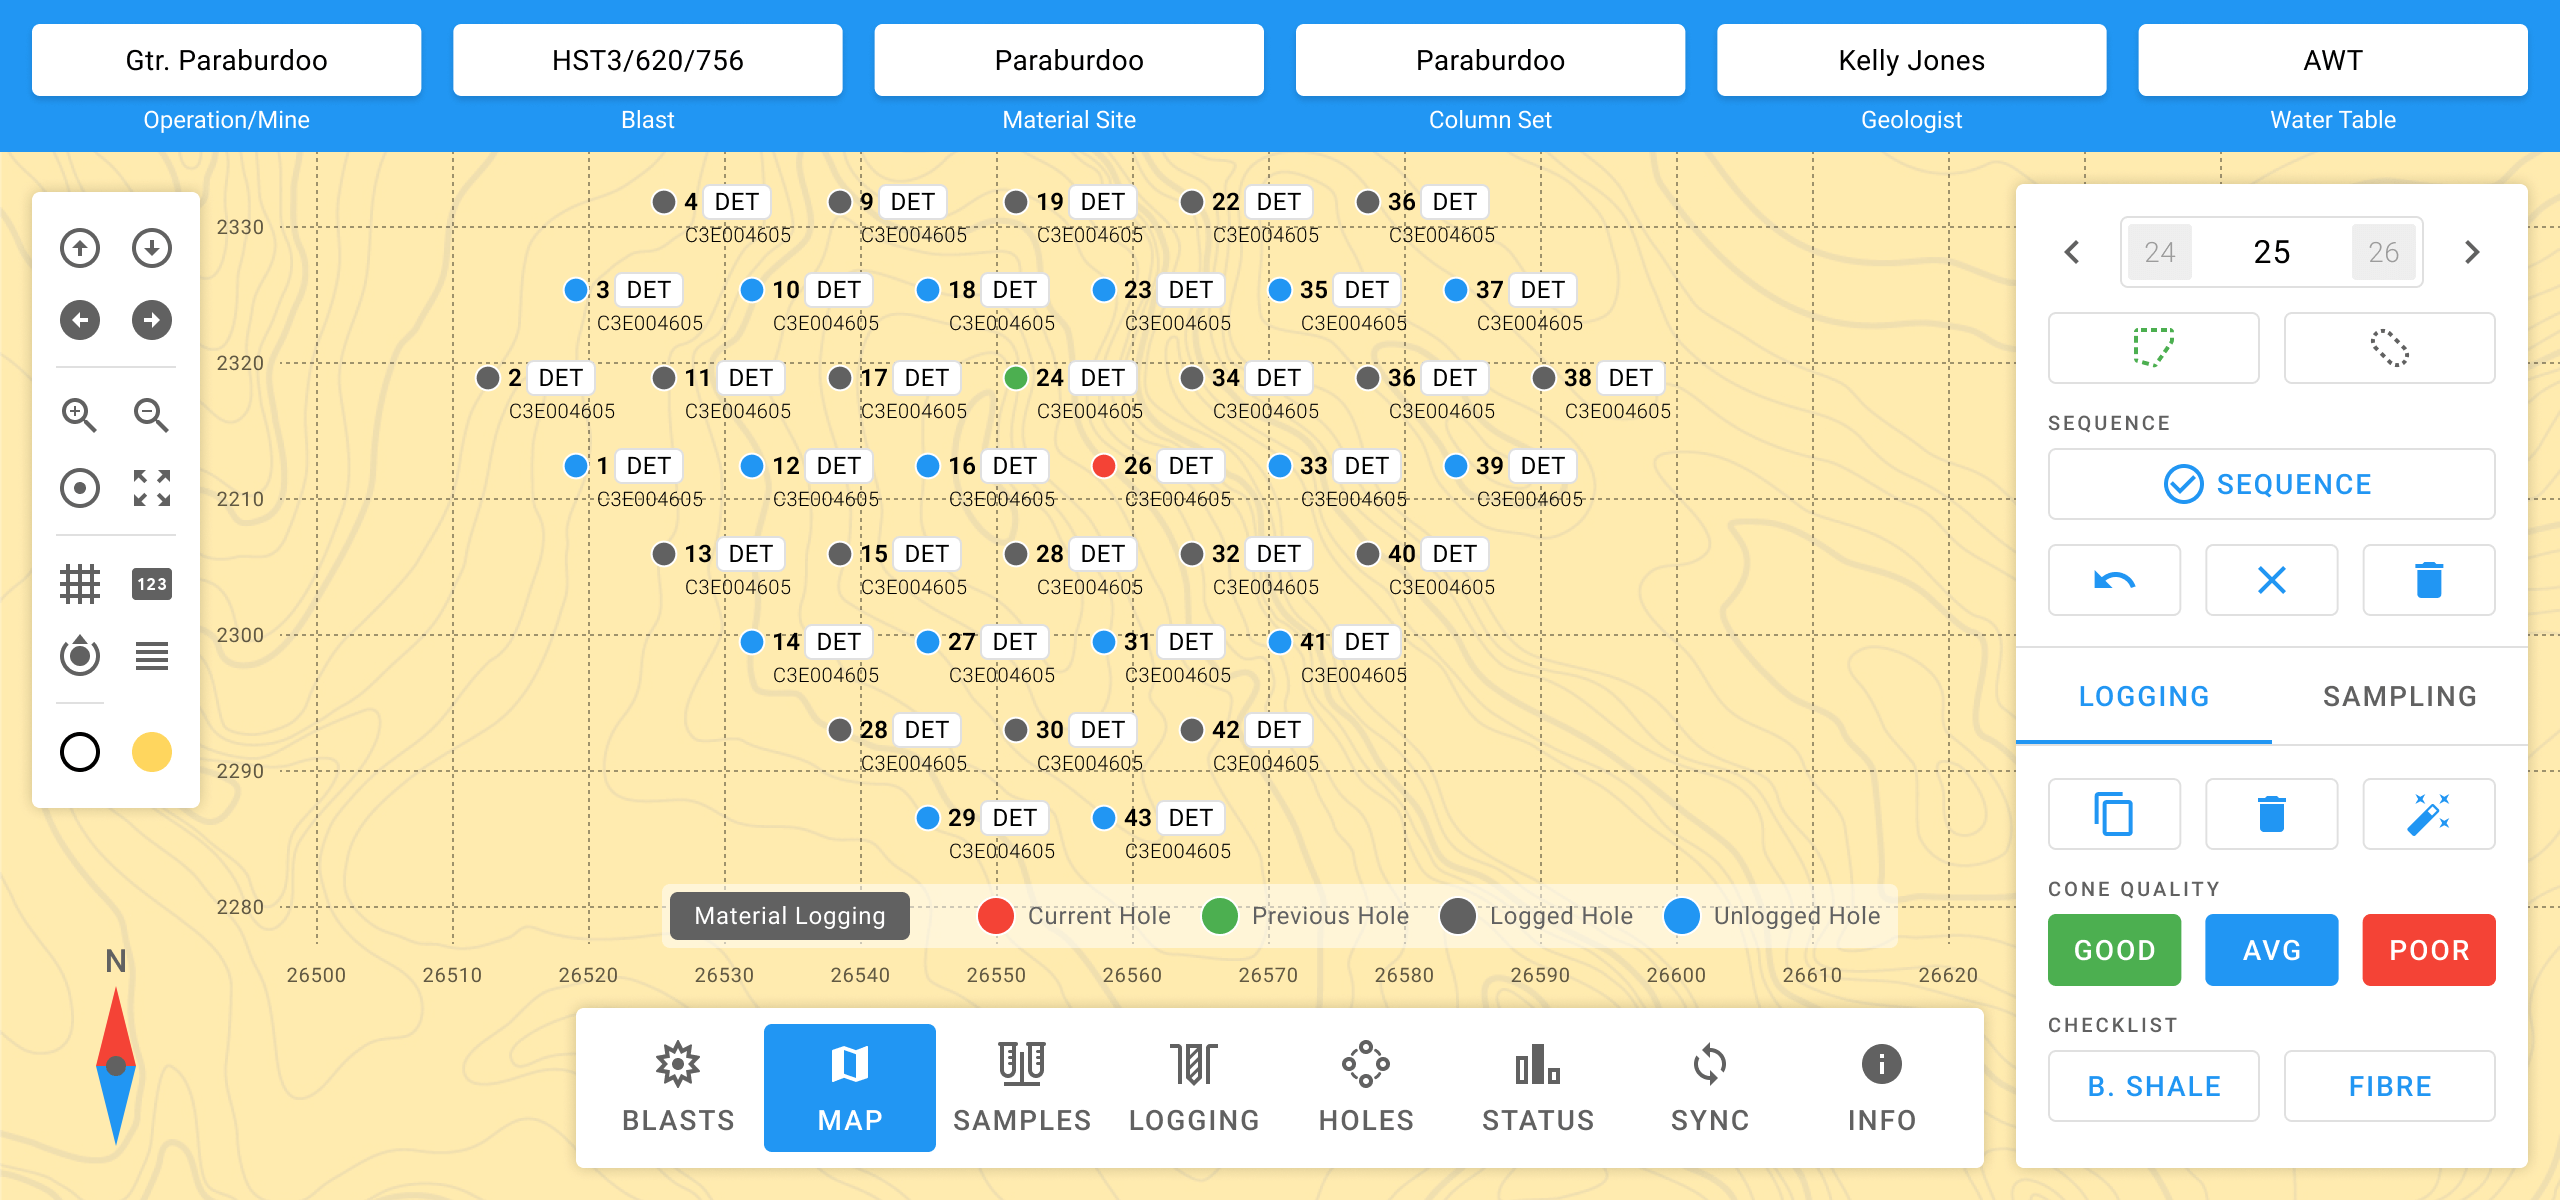This screenshot has height=1200, width=2560.
Task: Click the fit-to-screen expand arrows icon
Action: tap(151, 488)
